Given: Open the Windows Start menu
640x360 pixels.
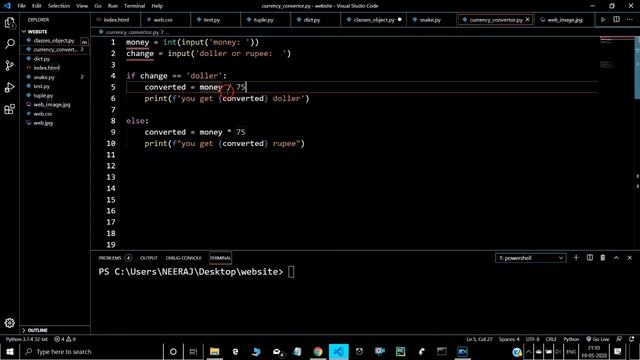Looking at the screenshot, I should click(x=10, y=351).
